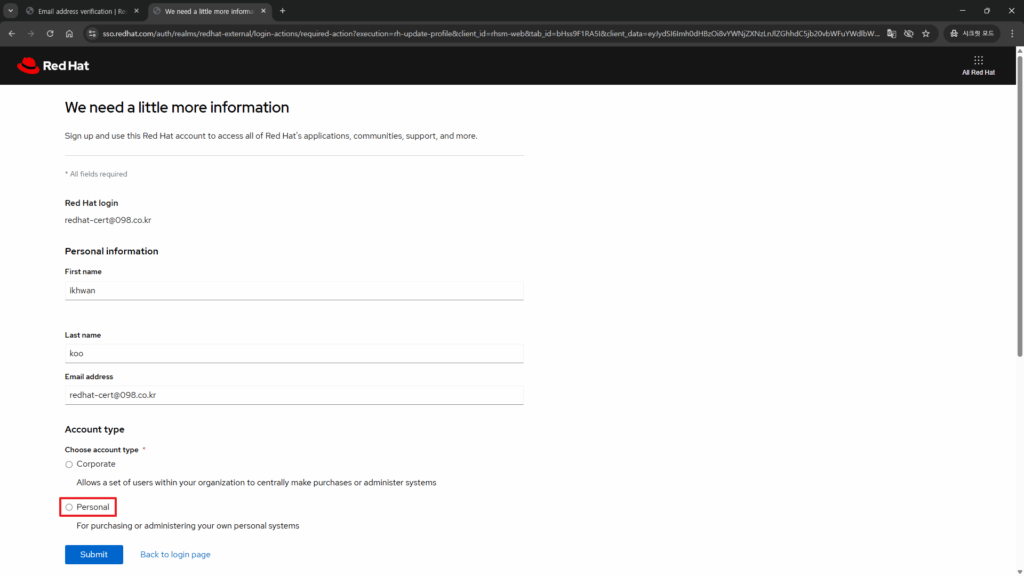Click the translate page icon
1024x576 pixels.
point(890,33)
